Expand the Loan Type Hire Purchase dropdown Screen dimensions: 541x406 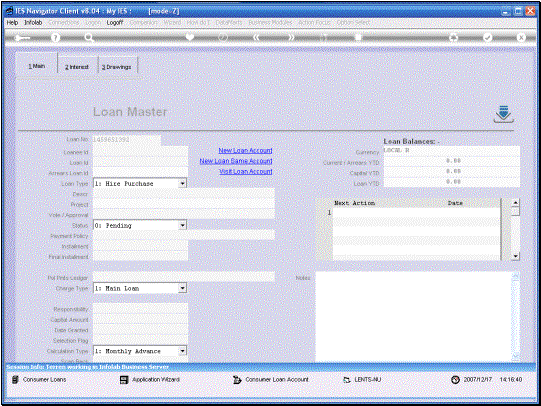[x=183, y=183]
